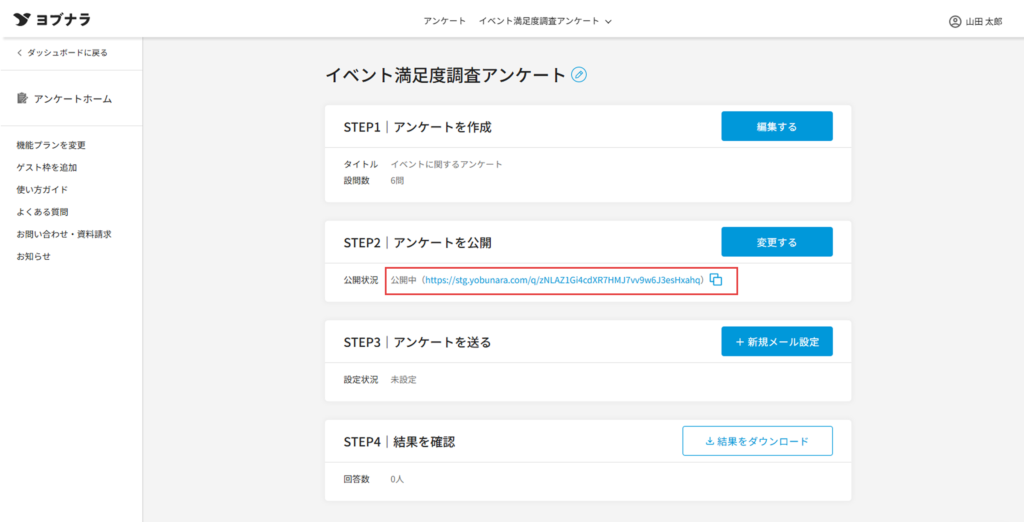Viewport: 1024px width, 522px height.
Task: Open 機能プランを変更 in the sidebar
Action: tap(51, 145)
